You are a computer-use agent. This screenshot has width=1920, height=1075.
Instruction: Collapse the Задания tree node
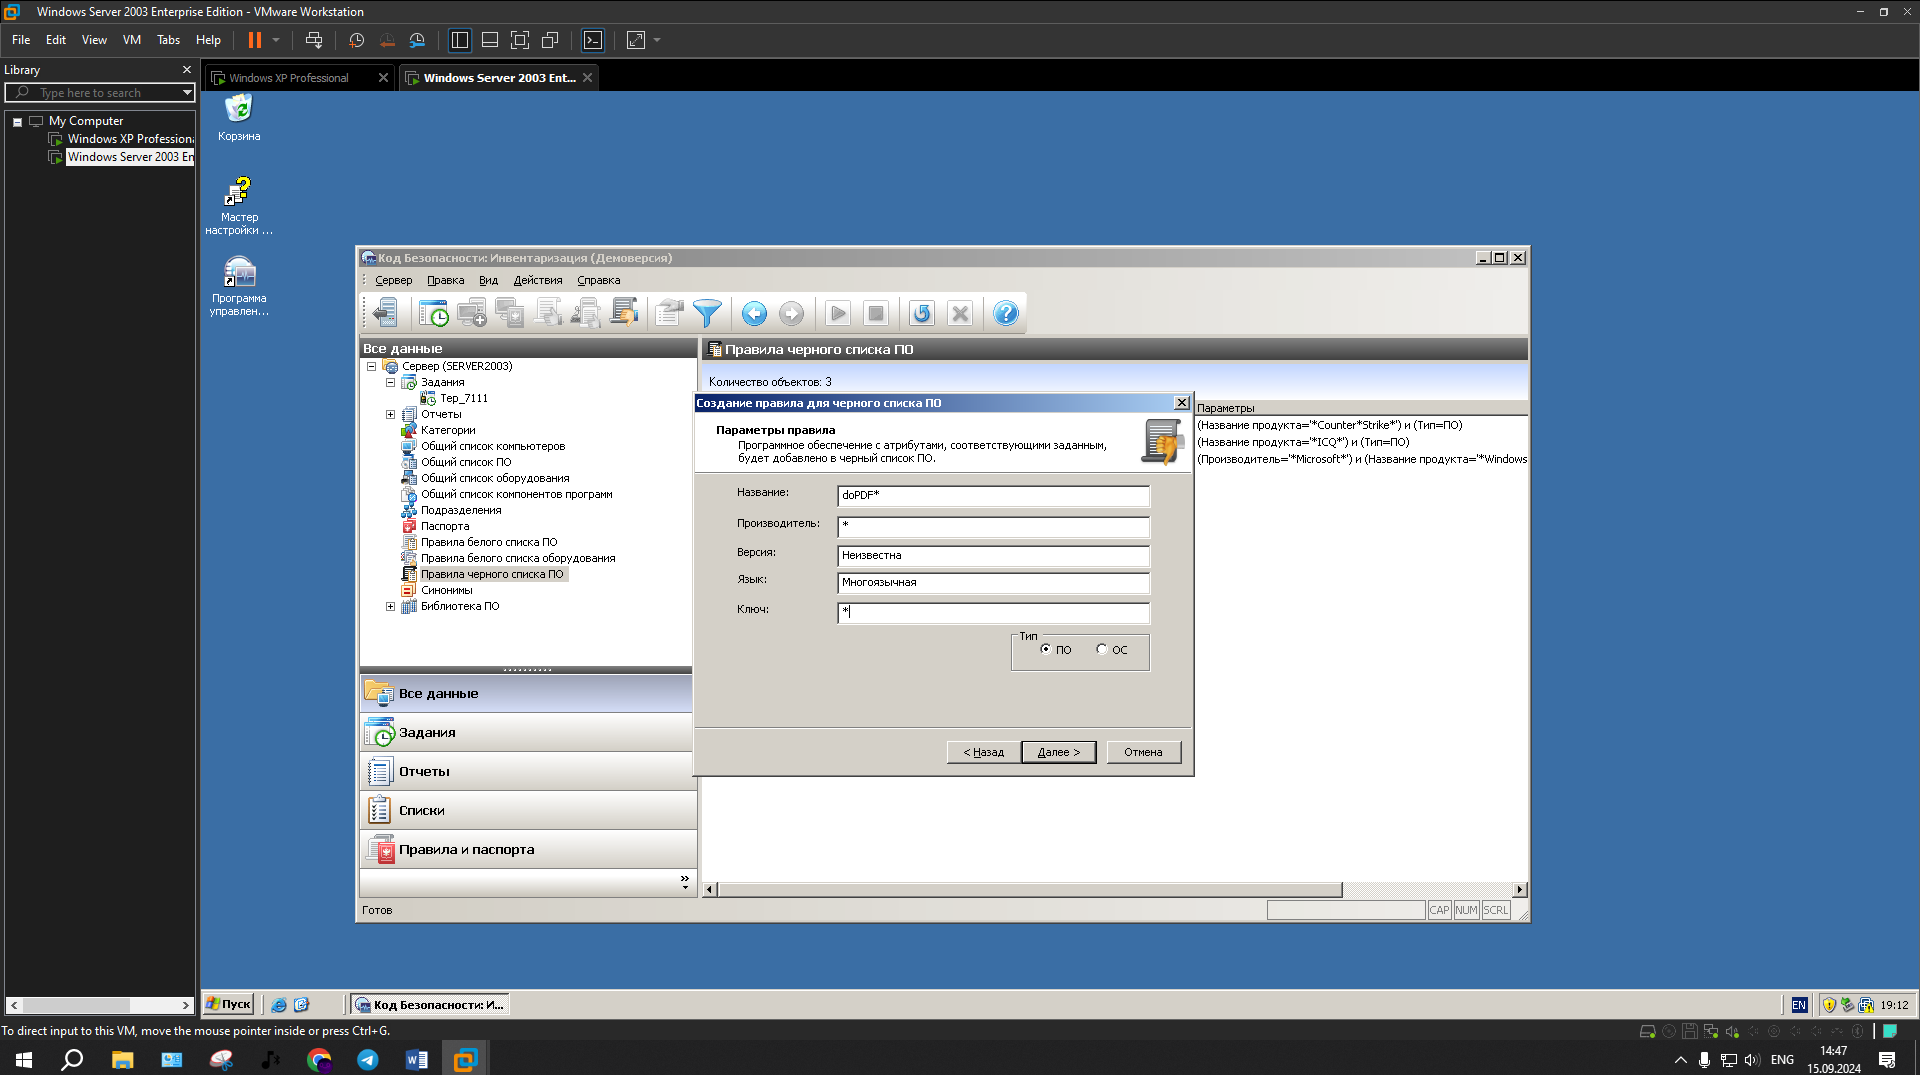(390, 383)
